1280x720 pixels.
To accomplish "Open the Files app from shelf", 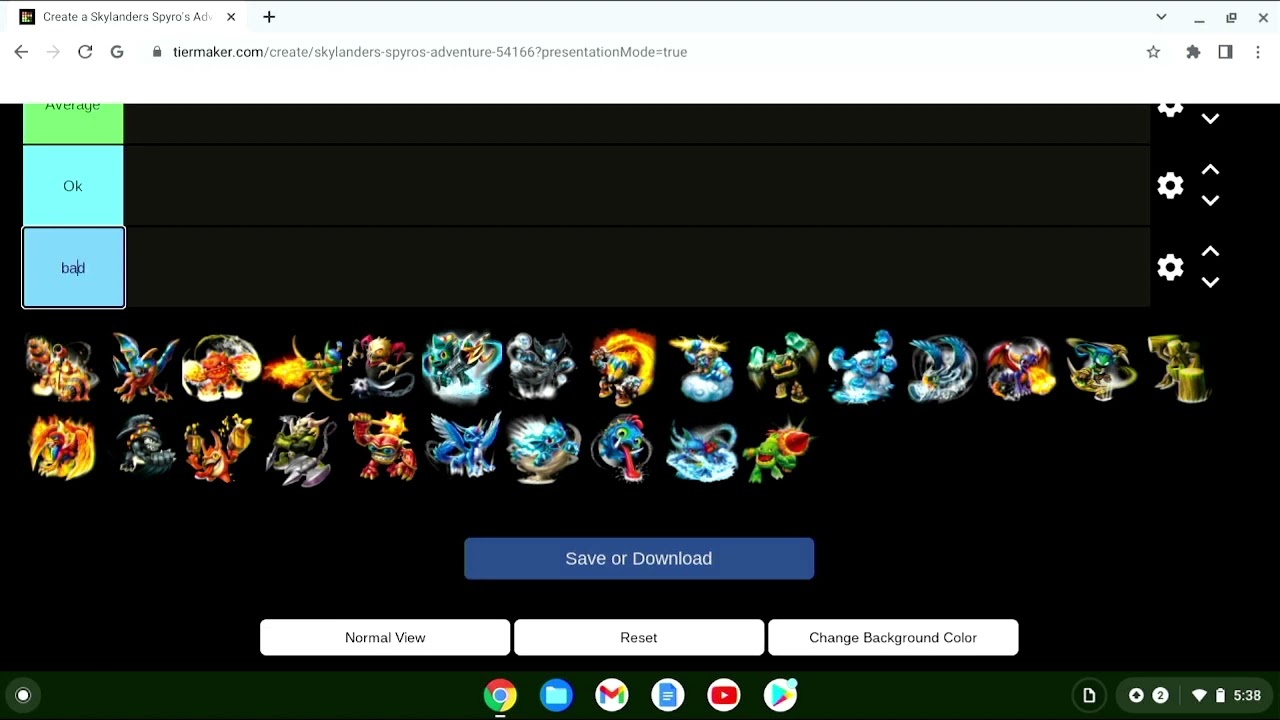I will point(556,695).
